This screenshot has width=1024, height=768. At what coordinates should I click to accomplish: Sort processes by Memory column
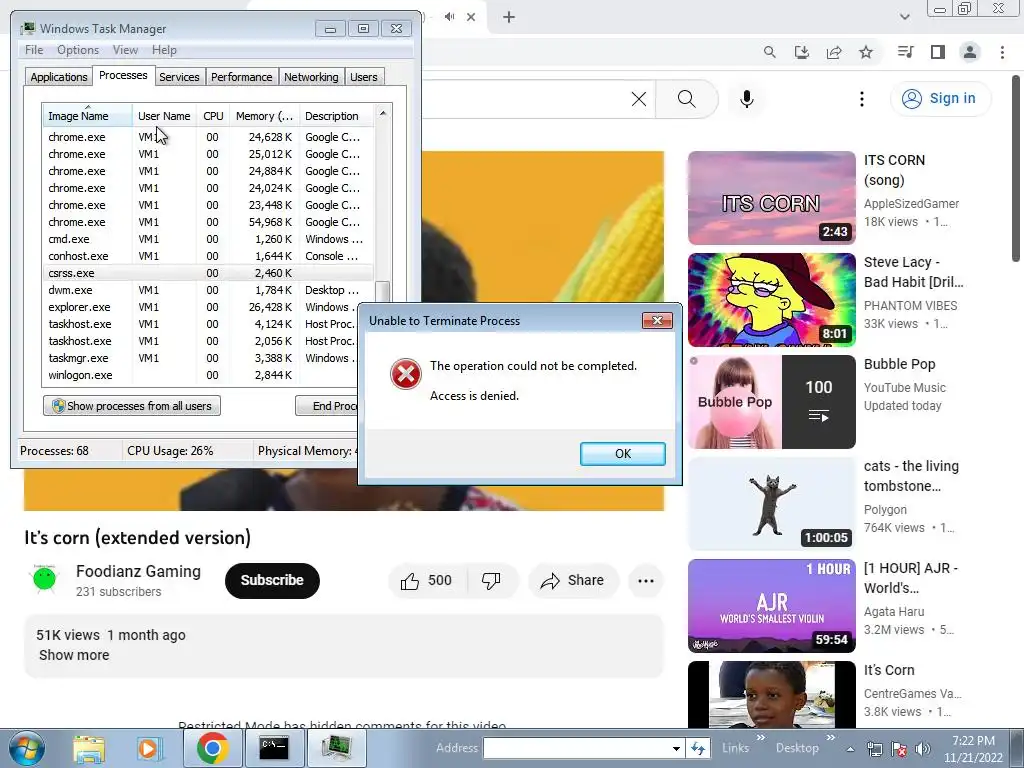264,116
